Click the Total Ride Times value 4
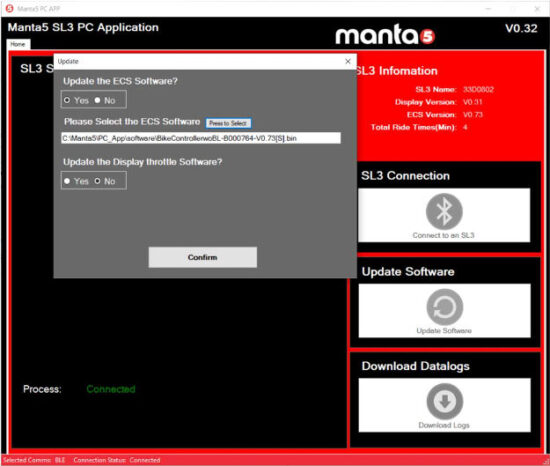The height and width of the screenshot is (466, 550). (465, 127)
